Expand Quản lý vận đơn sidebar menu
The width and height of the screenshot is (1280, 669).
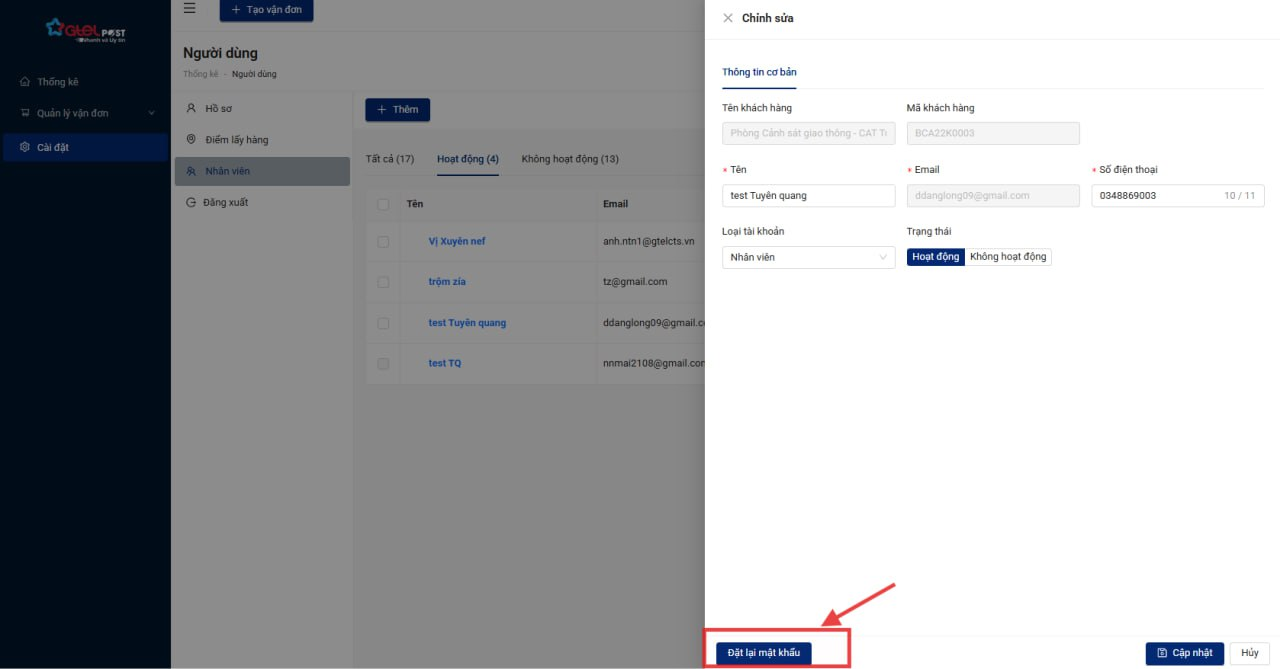[x=85, y=113]
